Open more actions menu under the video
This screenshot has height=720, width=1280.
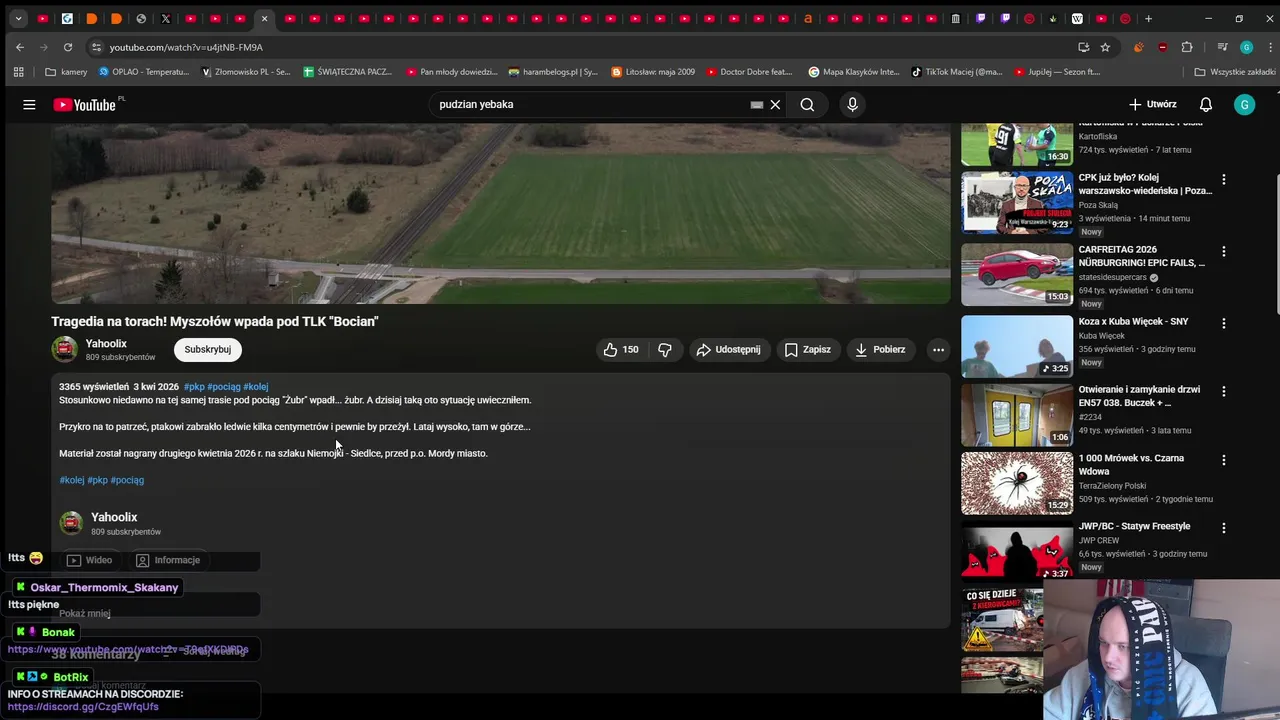coord(938,349)
